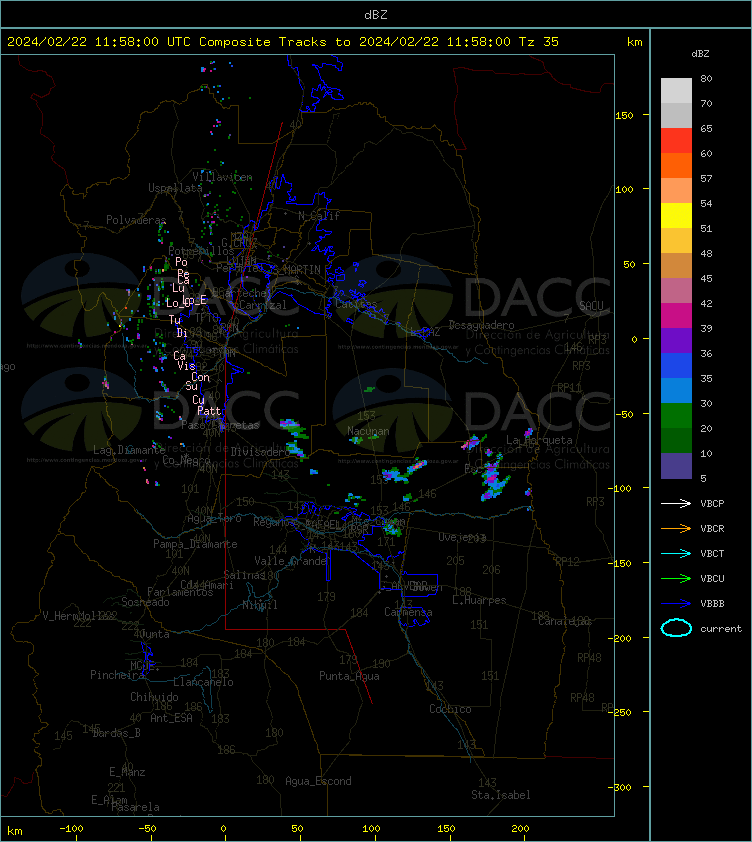This screenshot has height=842, width=752.
Task: Click the 'VBCT' legend label
Action: (712, 553)
